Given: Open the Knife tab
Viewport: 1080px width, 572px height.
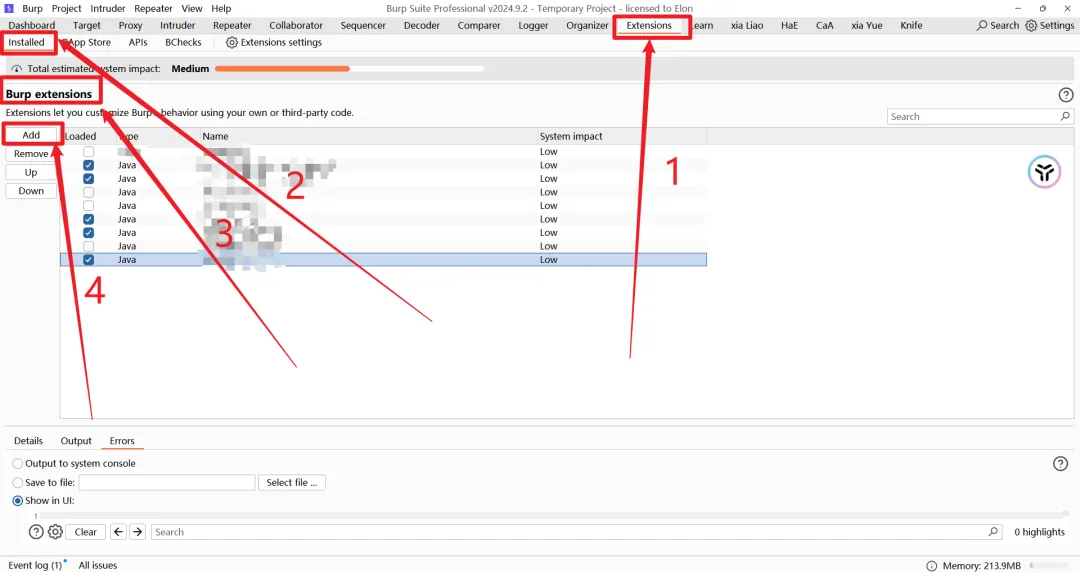Looking at the screenshot, I should [x=911, y=25].
